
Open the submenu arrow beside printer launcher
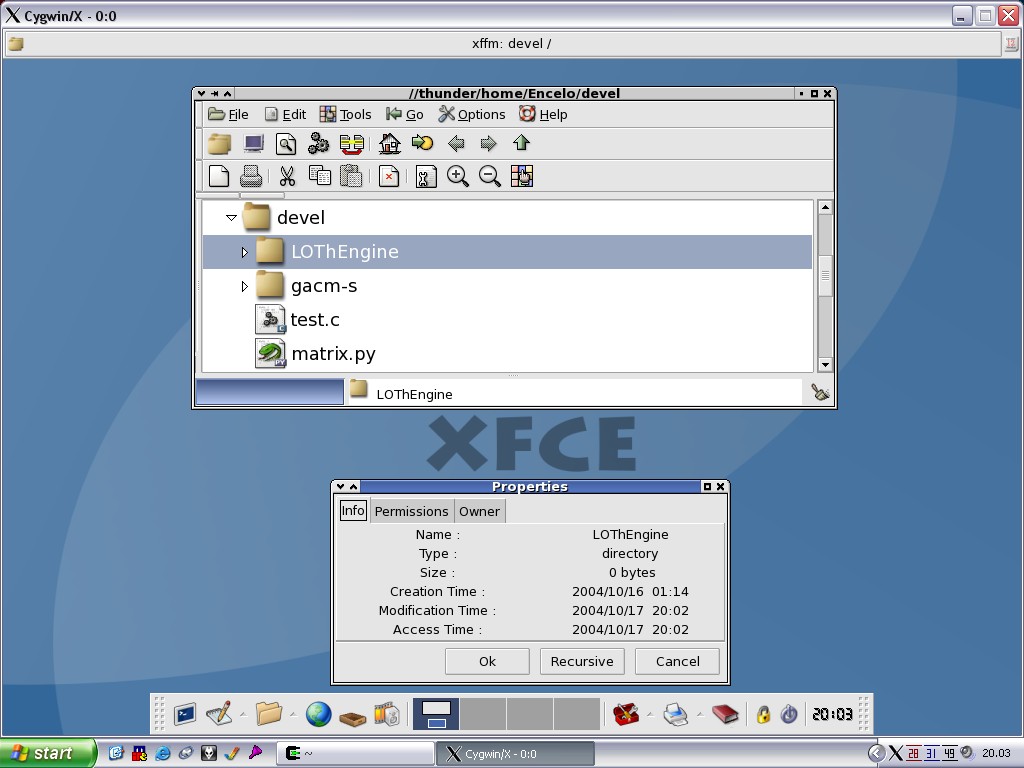699,714
